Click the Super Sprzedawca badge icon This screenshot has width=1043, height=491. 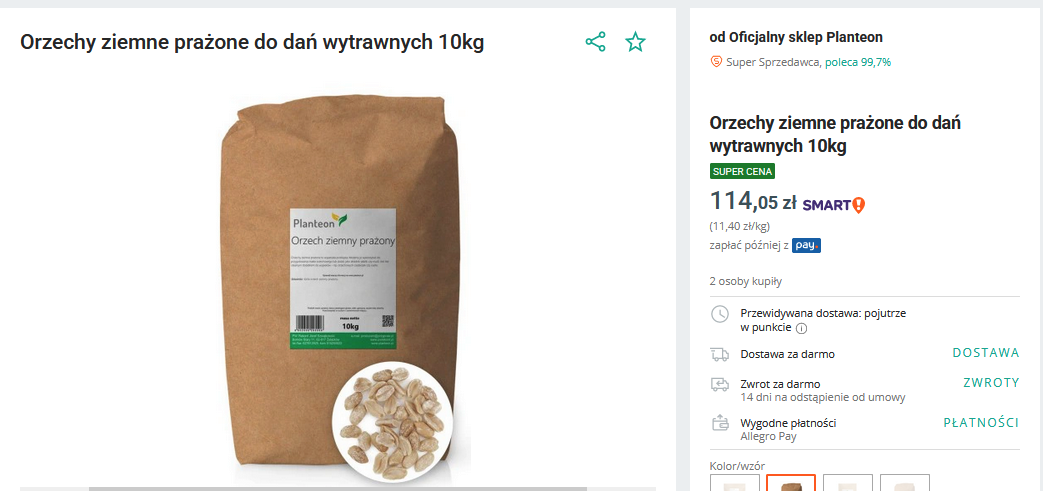pyautogui.click(x=716, y=62)
